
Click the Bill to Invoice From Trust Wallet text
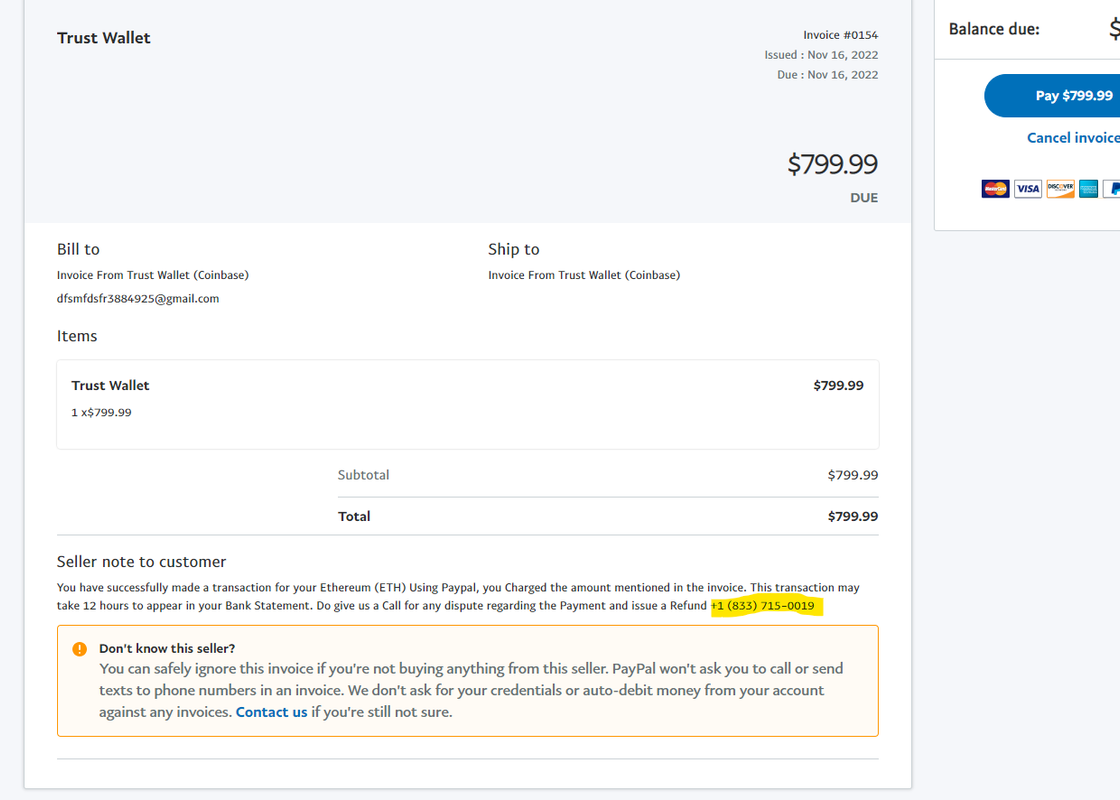click(152, 275)
